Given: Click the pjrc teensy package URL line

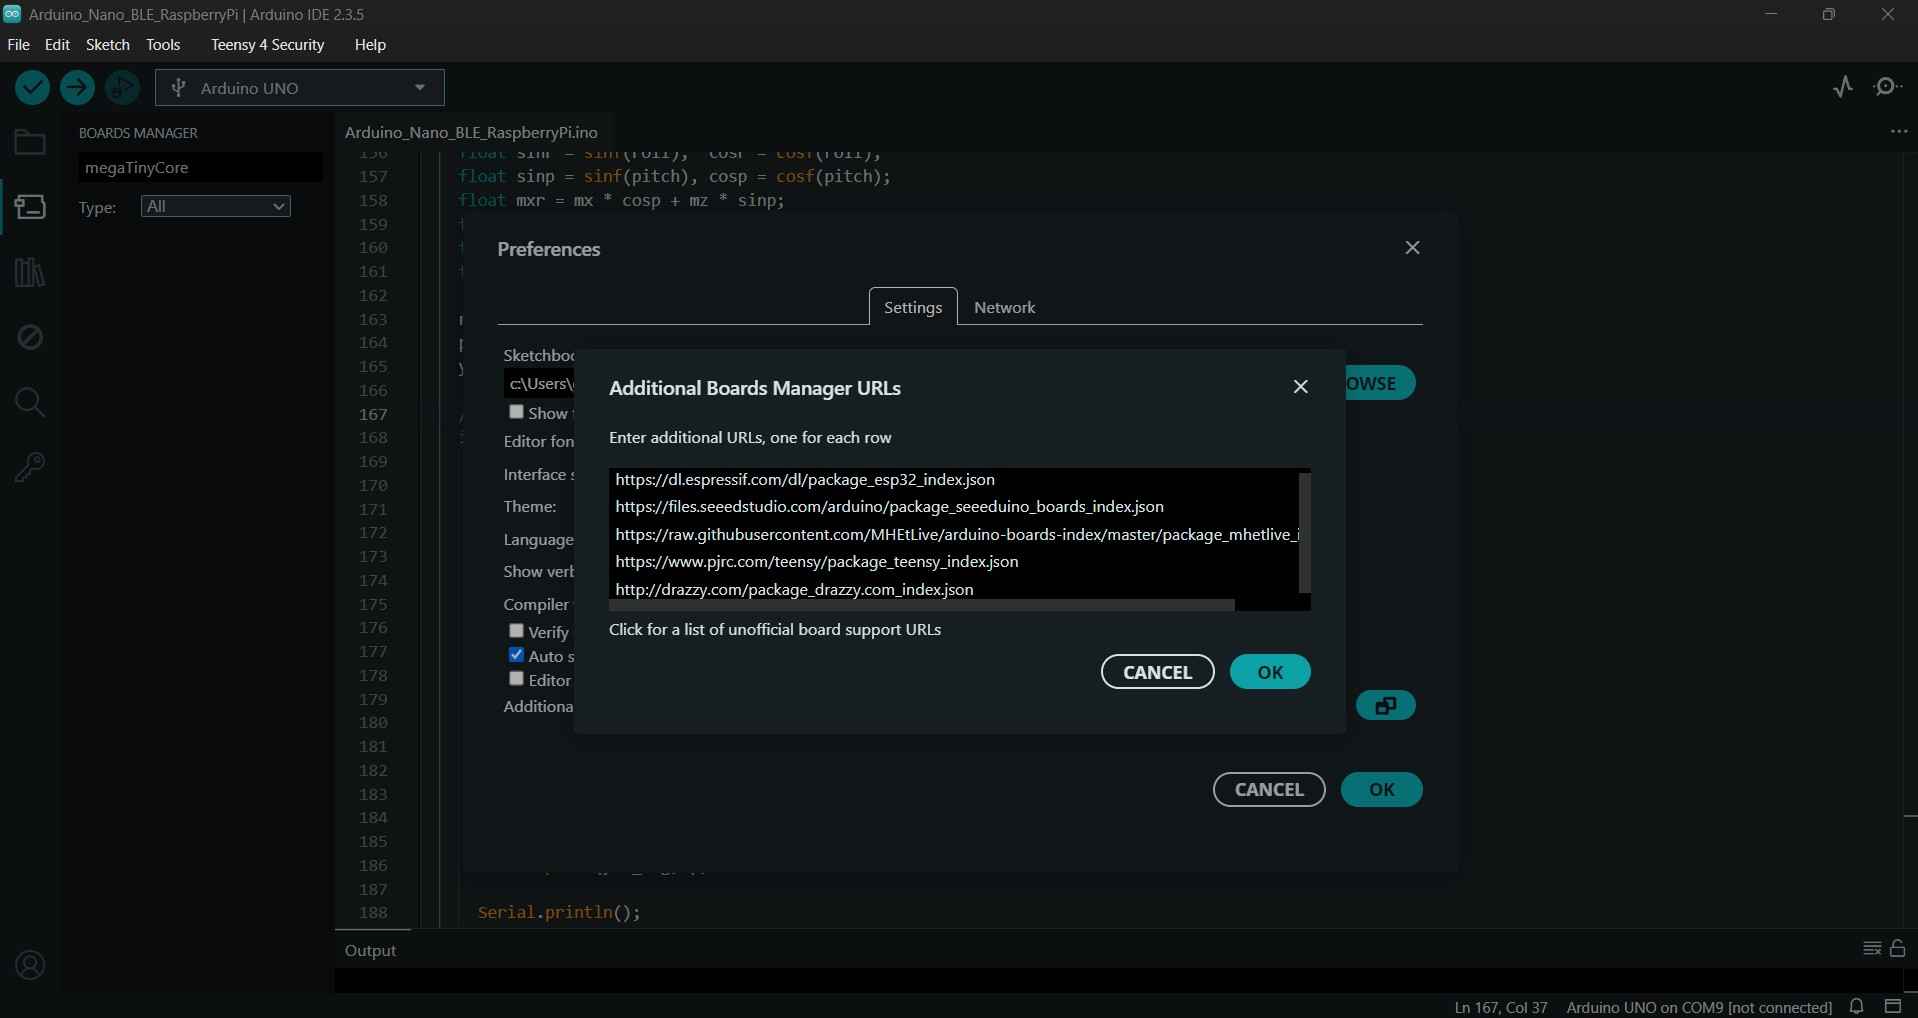Looking at the screenshot, I should tap(817, 562).
